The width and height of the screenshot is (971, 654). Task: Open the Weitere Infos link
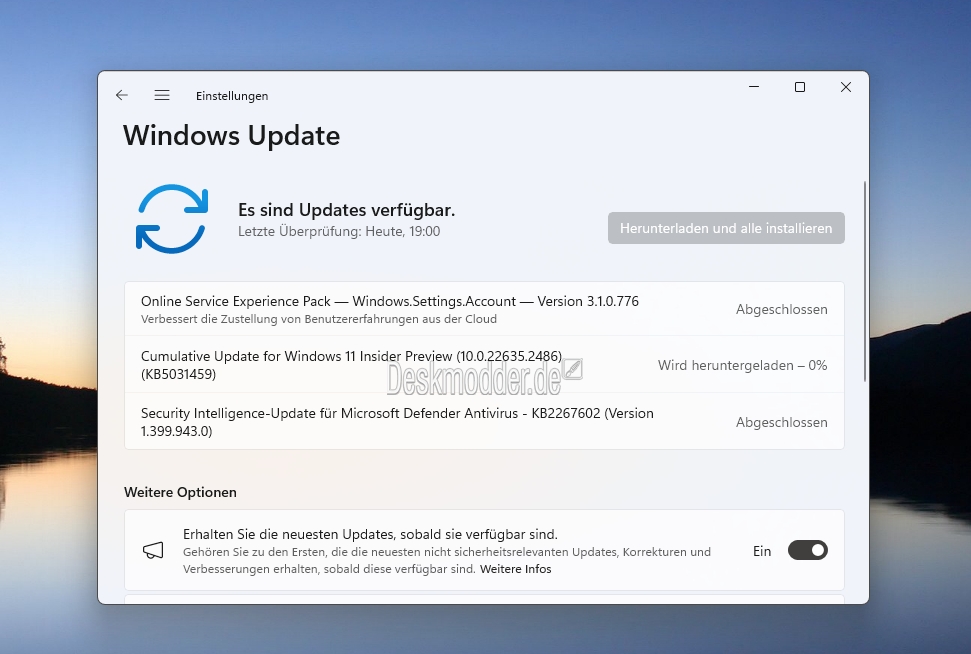coord(515,569)
